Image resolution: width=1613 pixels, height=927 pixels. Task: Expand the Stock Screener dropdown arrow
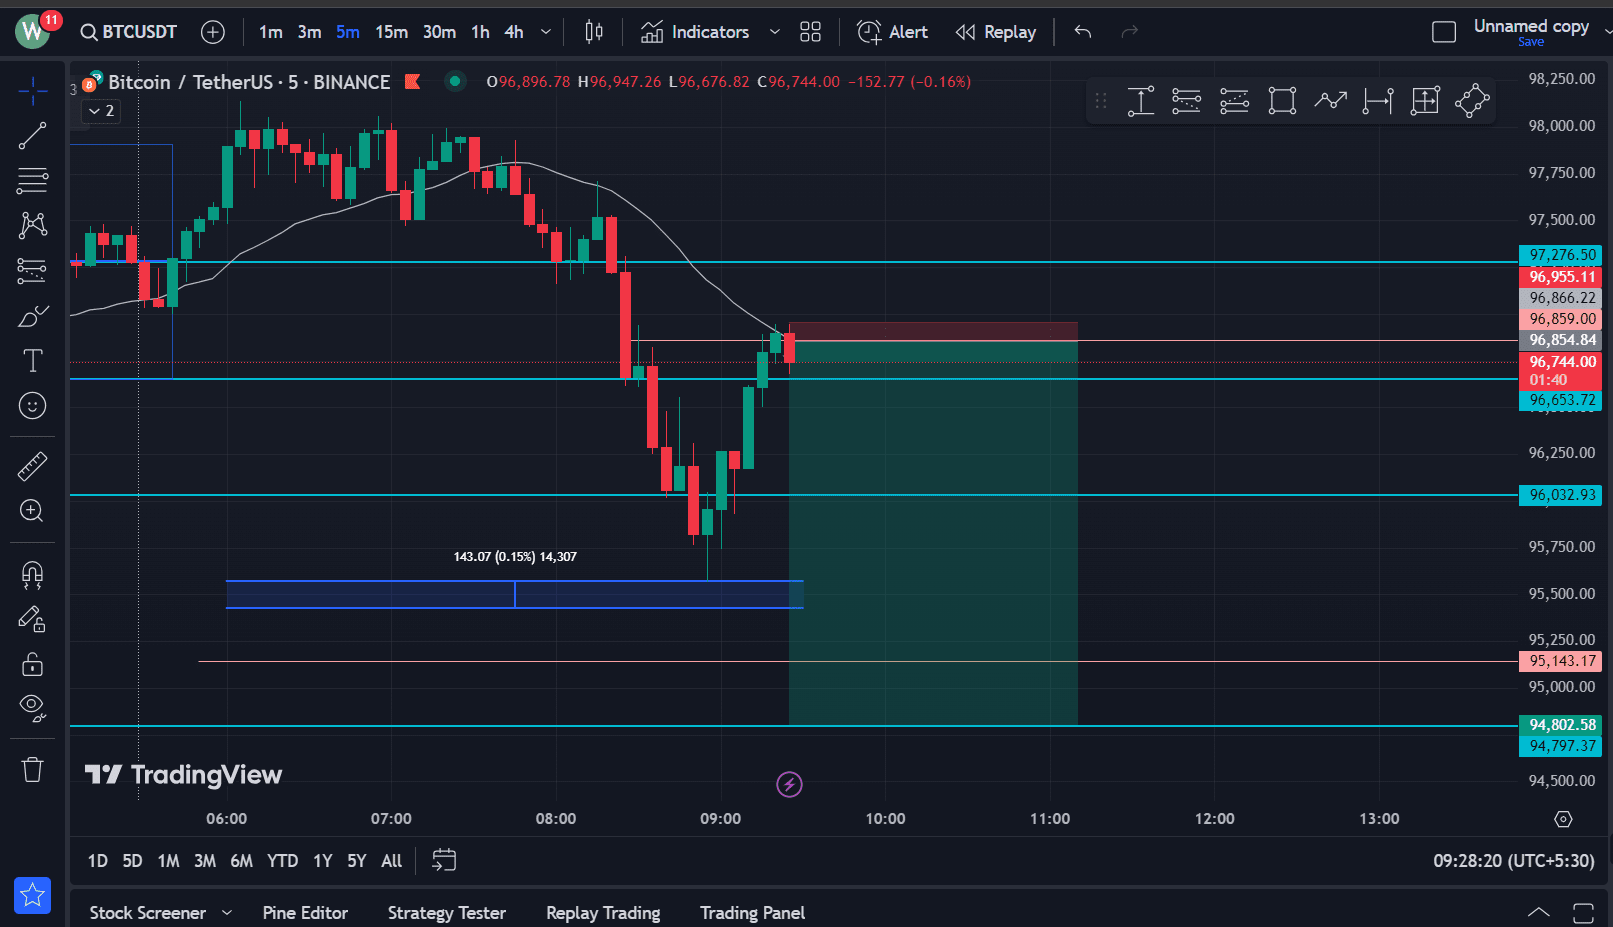227,912
